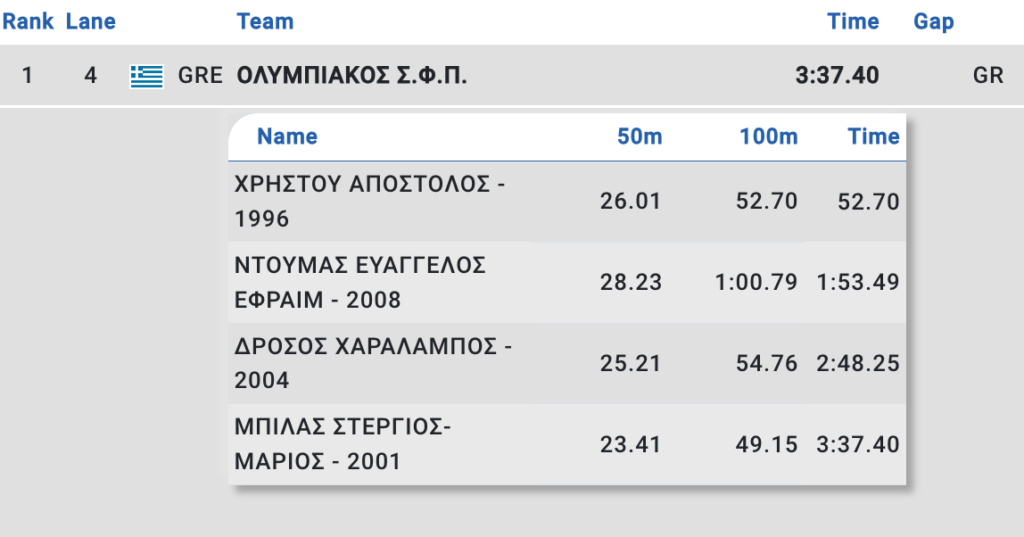Sort by the Rank column header
The width and height of the screenshot is (1024, 537).
(27, 22)
